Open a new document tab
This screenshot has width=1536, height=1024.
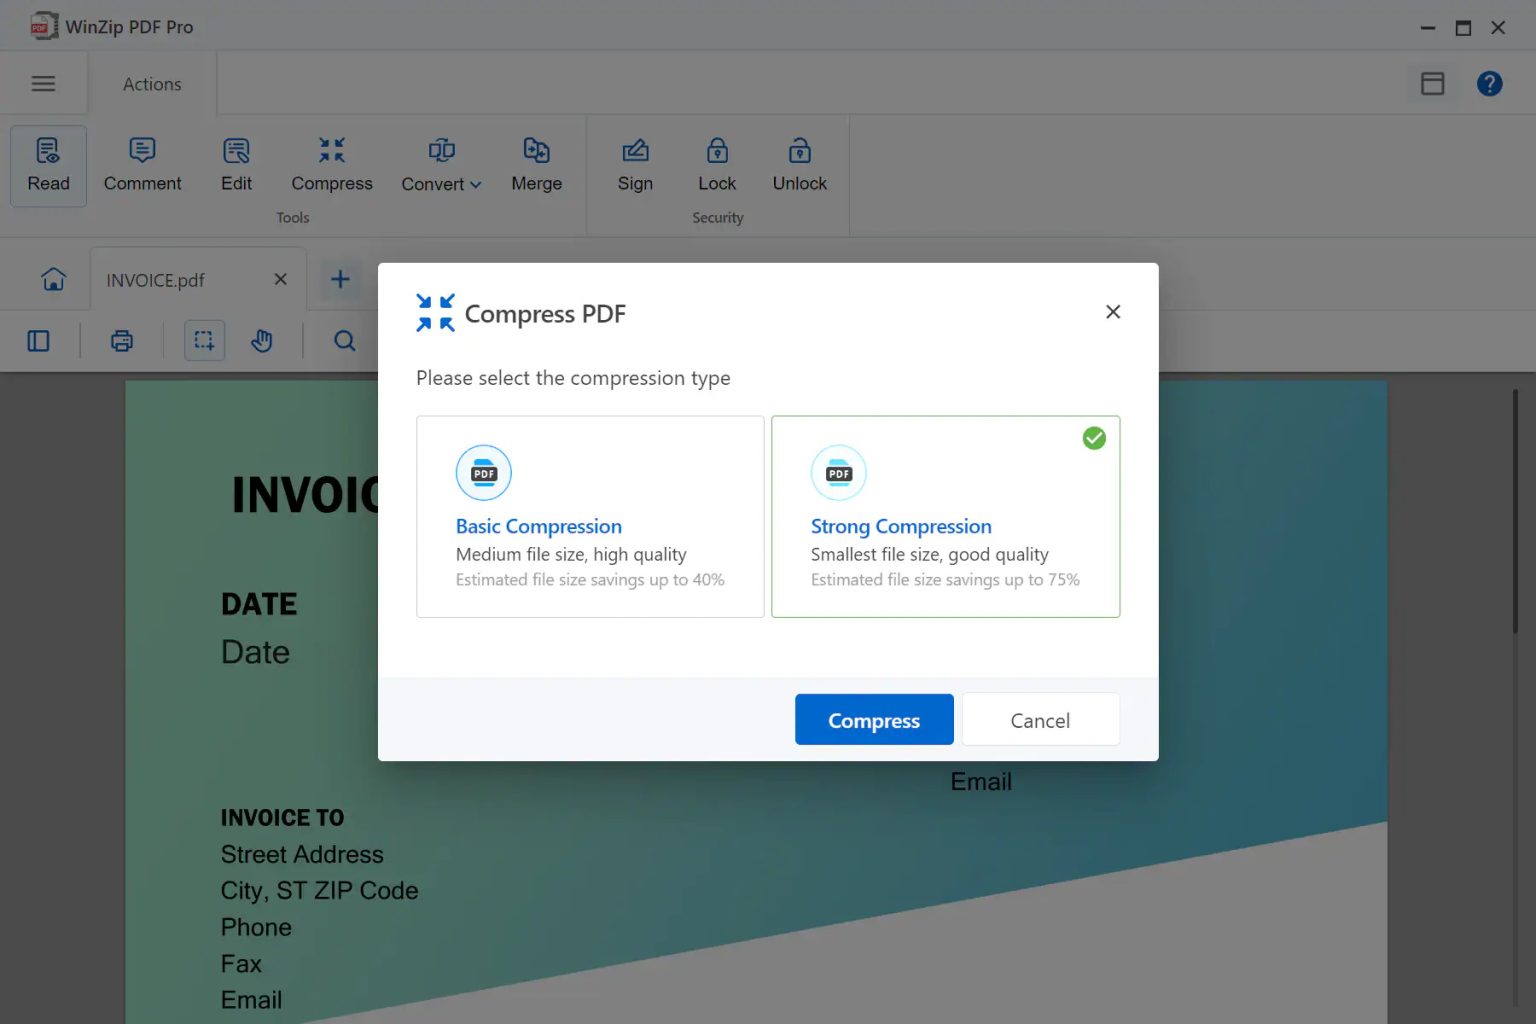point(340,279)
